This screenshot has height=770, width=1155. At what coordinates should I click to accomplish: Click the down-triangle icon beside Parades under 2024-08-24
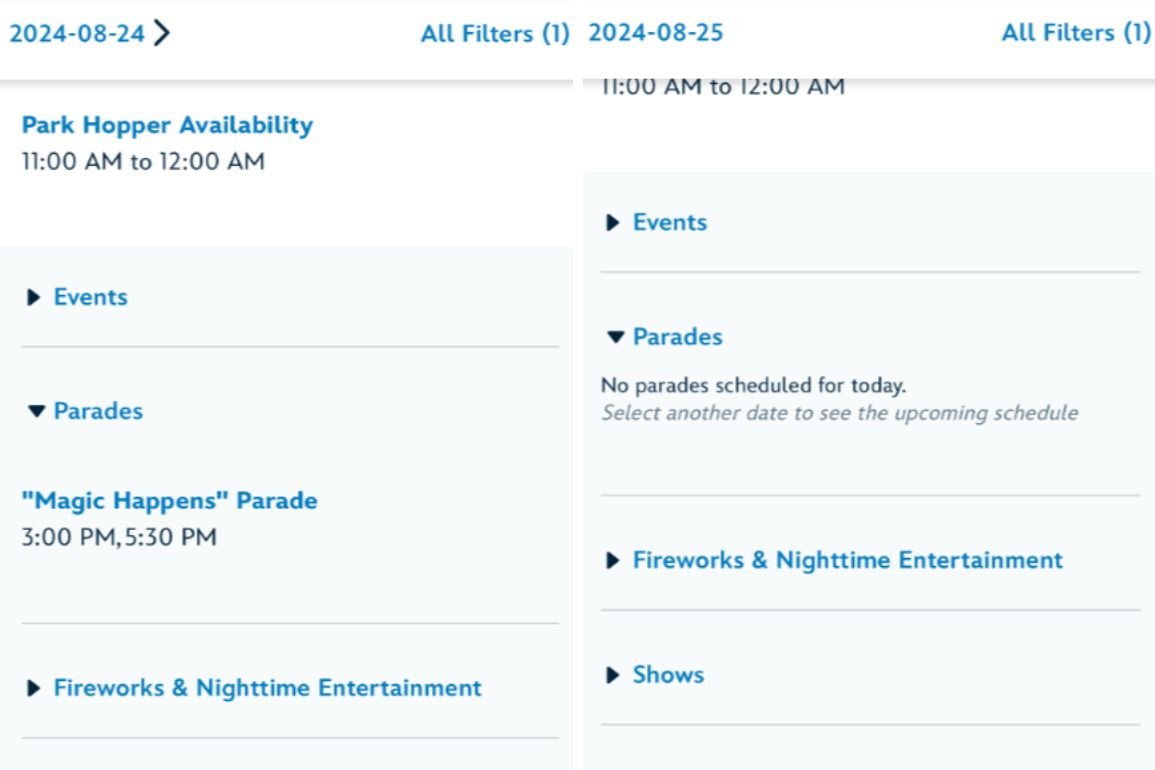tap(37, 411)
